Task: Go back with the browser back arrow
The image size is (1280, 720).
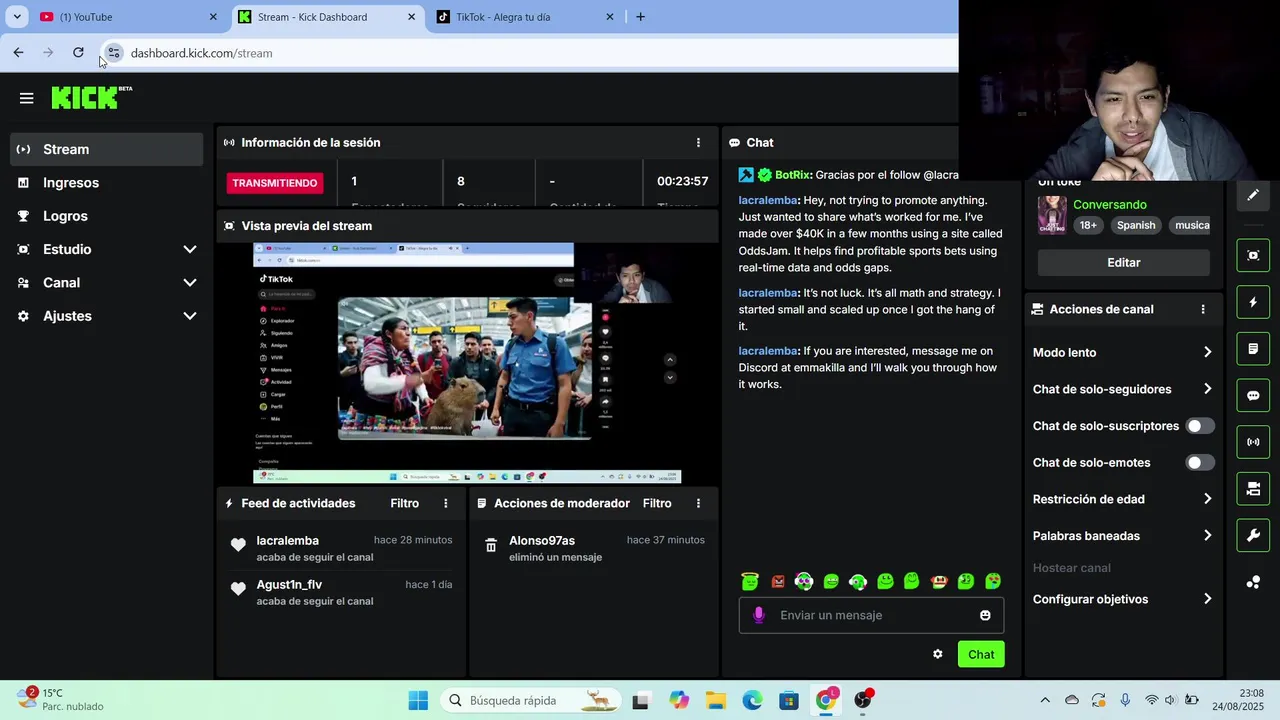Action: (x=18, y=52)
